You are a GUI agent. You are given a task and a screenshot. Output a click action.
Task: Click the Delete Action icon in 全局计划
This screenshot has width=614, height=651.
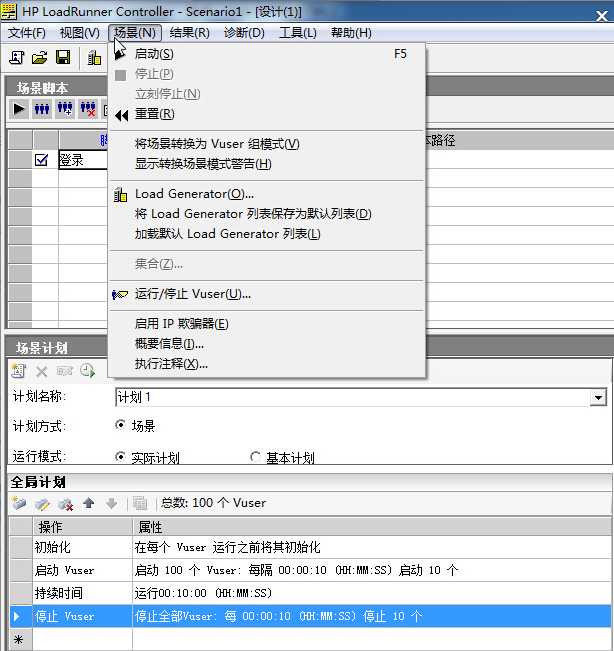pos(65,504)
